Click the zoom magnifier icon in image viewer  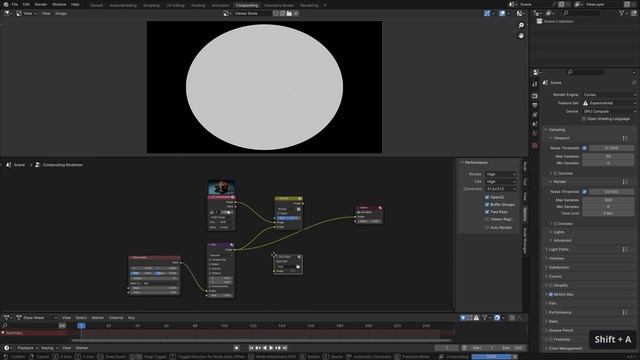(x=521, y=25)
